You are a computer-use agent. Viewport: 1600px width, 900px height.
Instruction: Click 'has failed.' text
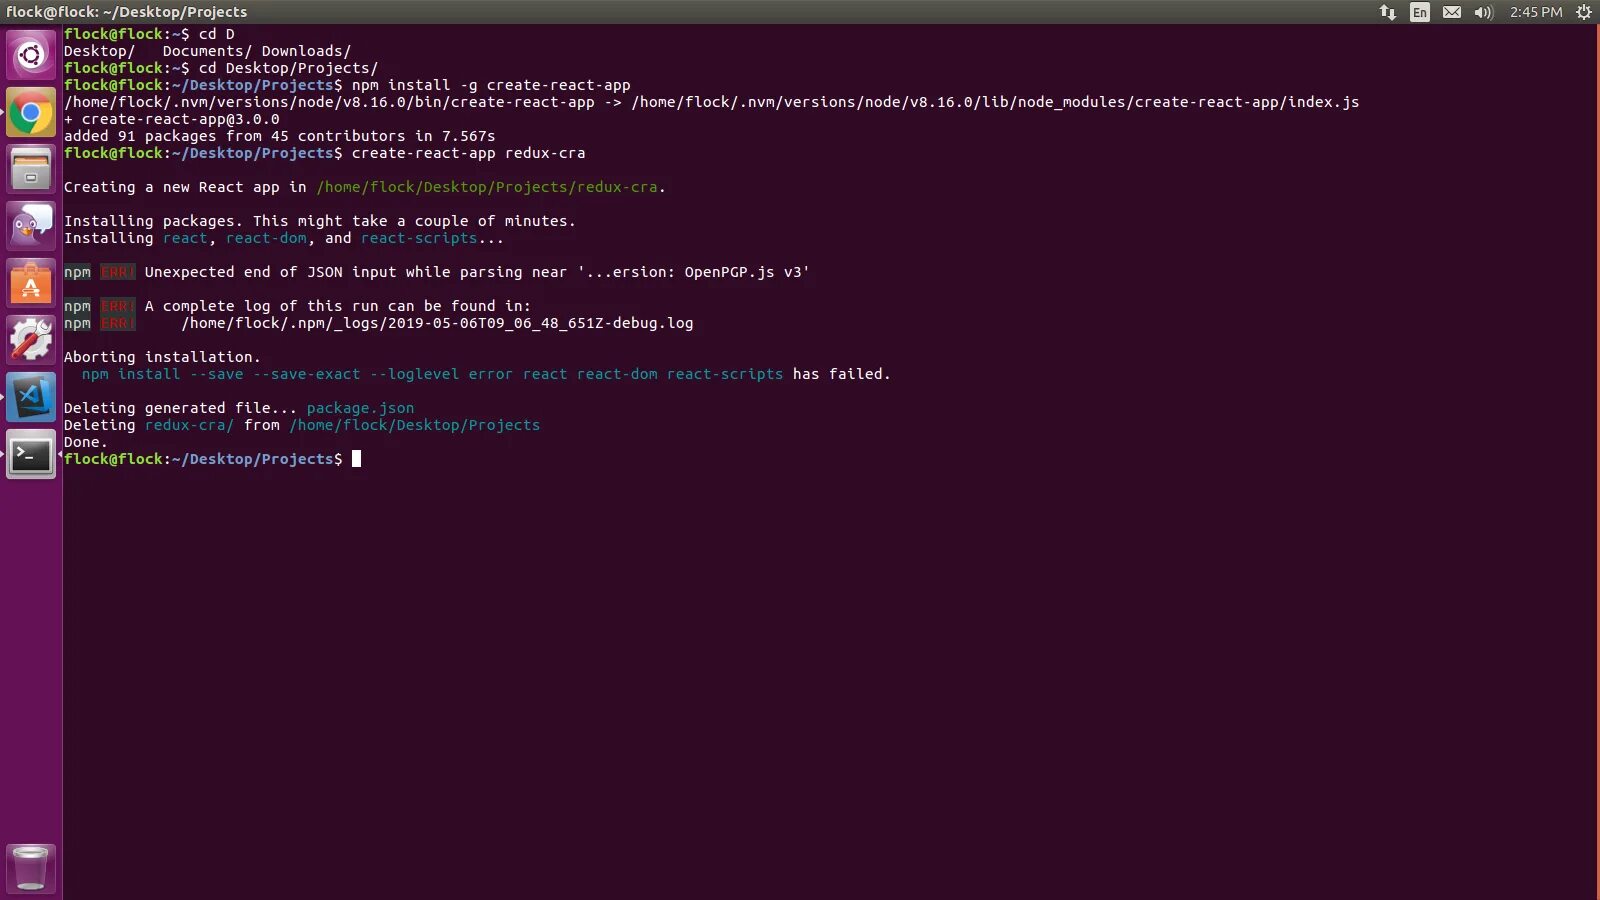tap(841, 374)
